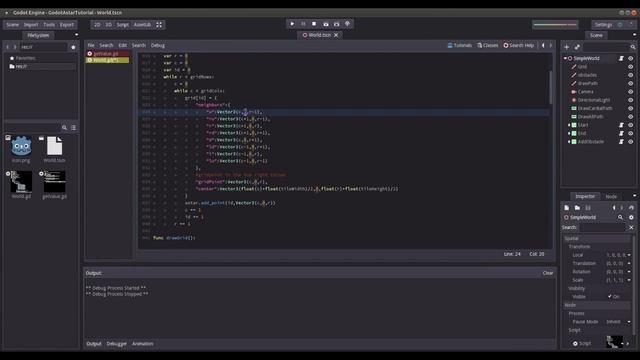Expand the Start node children
Image resolution: width=640 pixels, height=360 pixels.
[569, 125]
